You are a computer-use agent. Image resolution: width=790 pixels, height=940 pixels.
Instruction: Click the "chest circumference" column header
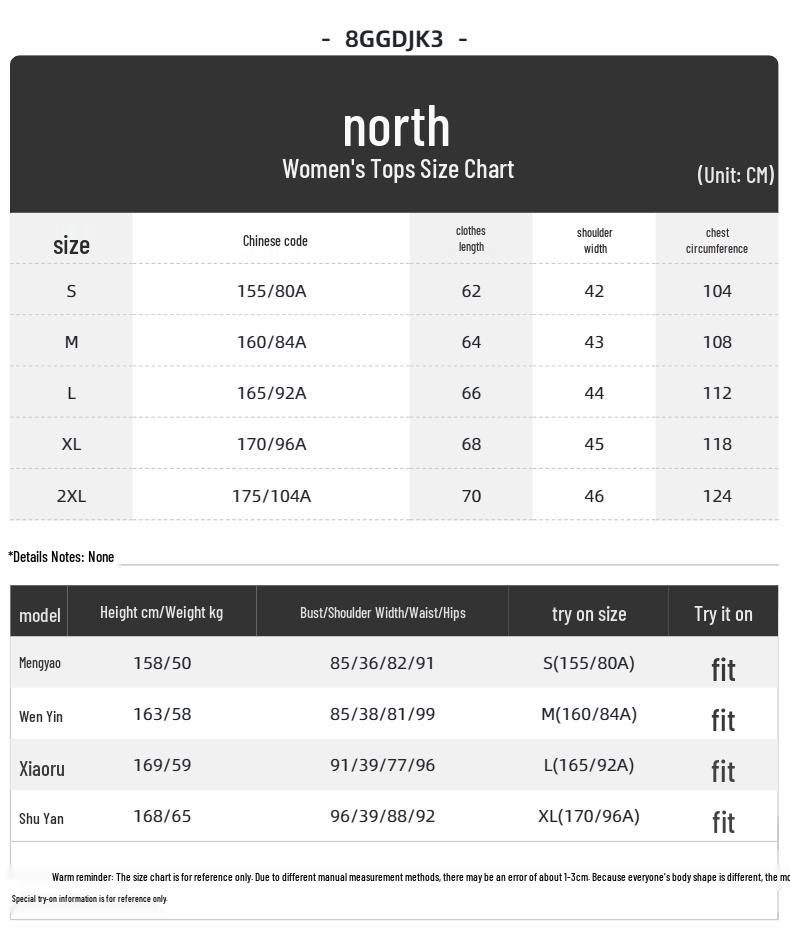(x=717, y=241)
